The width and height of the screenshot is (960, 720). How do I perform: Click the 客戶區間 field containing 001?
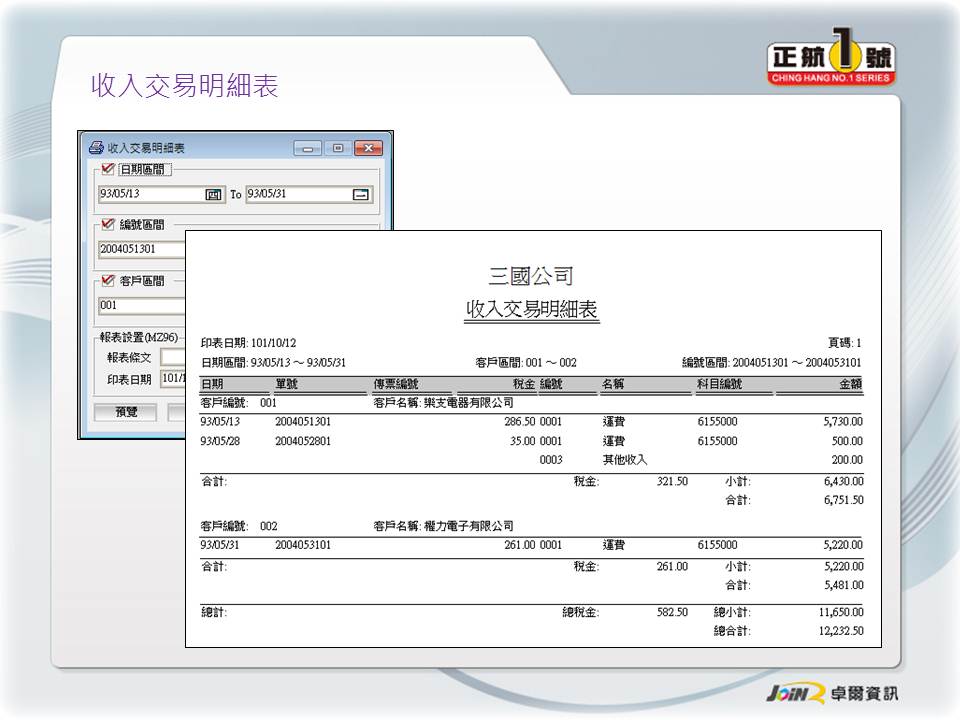(140, 305)
